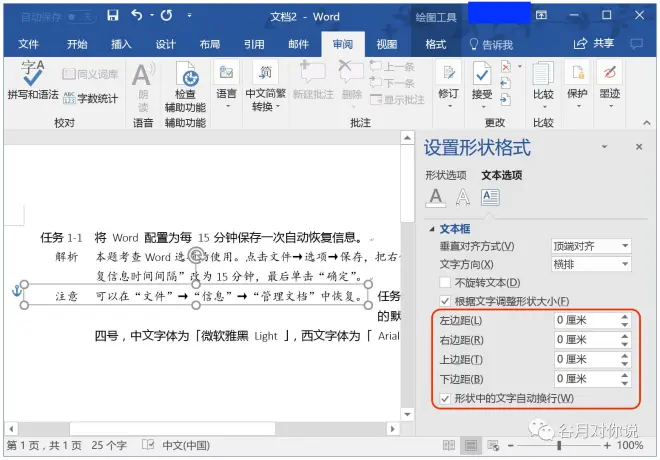Open the Accessibility checker

pyautogui.click(x=185, y=87)
